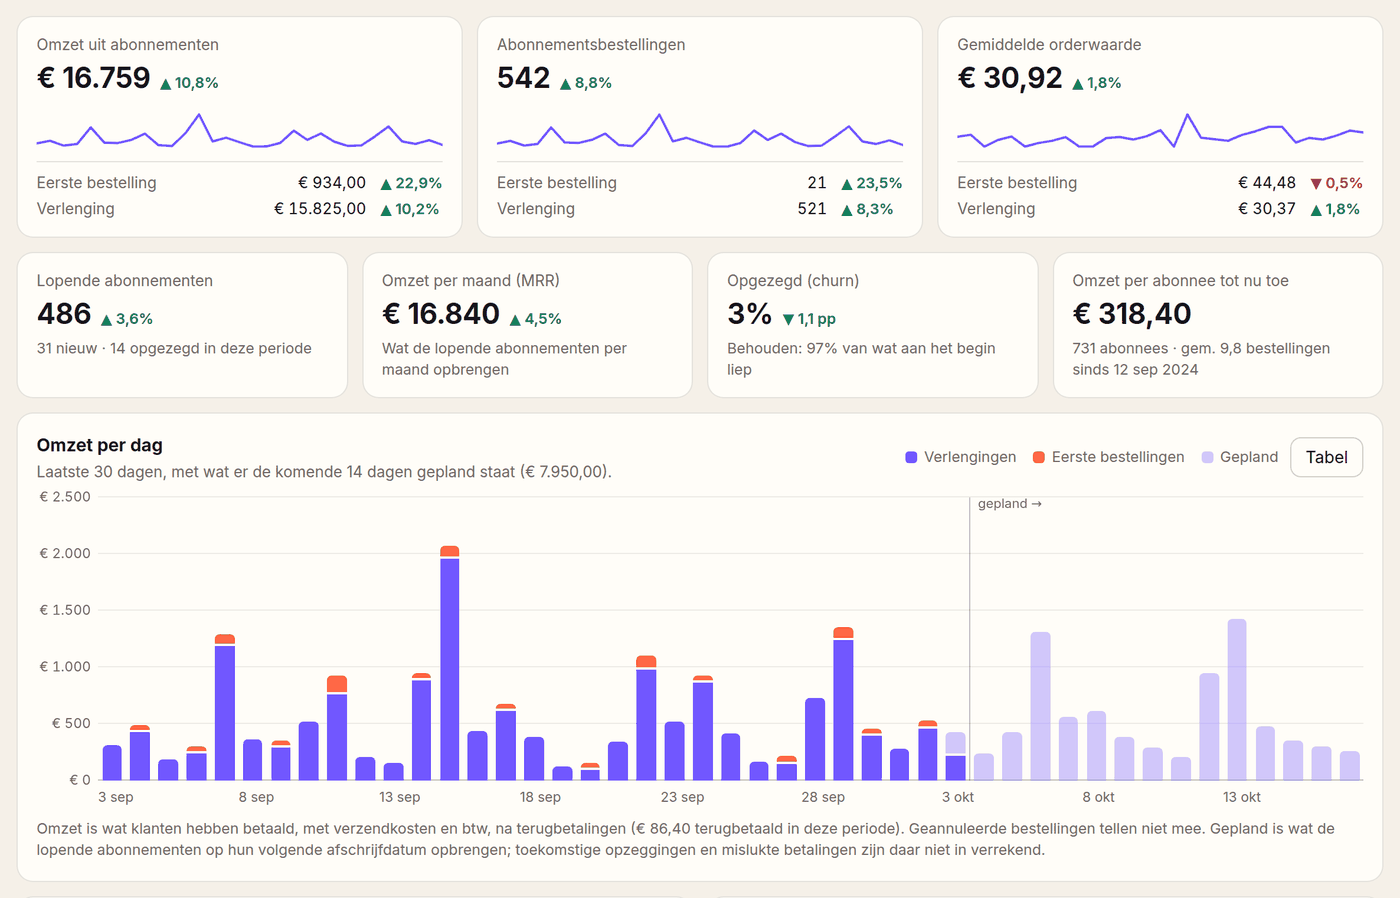Click the 521 renewal orders count
The height and width of the screenshot is (898, 1400).
[812, 209]
